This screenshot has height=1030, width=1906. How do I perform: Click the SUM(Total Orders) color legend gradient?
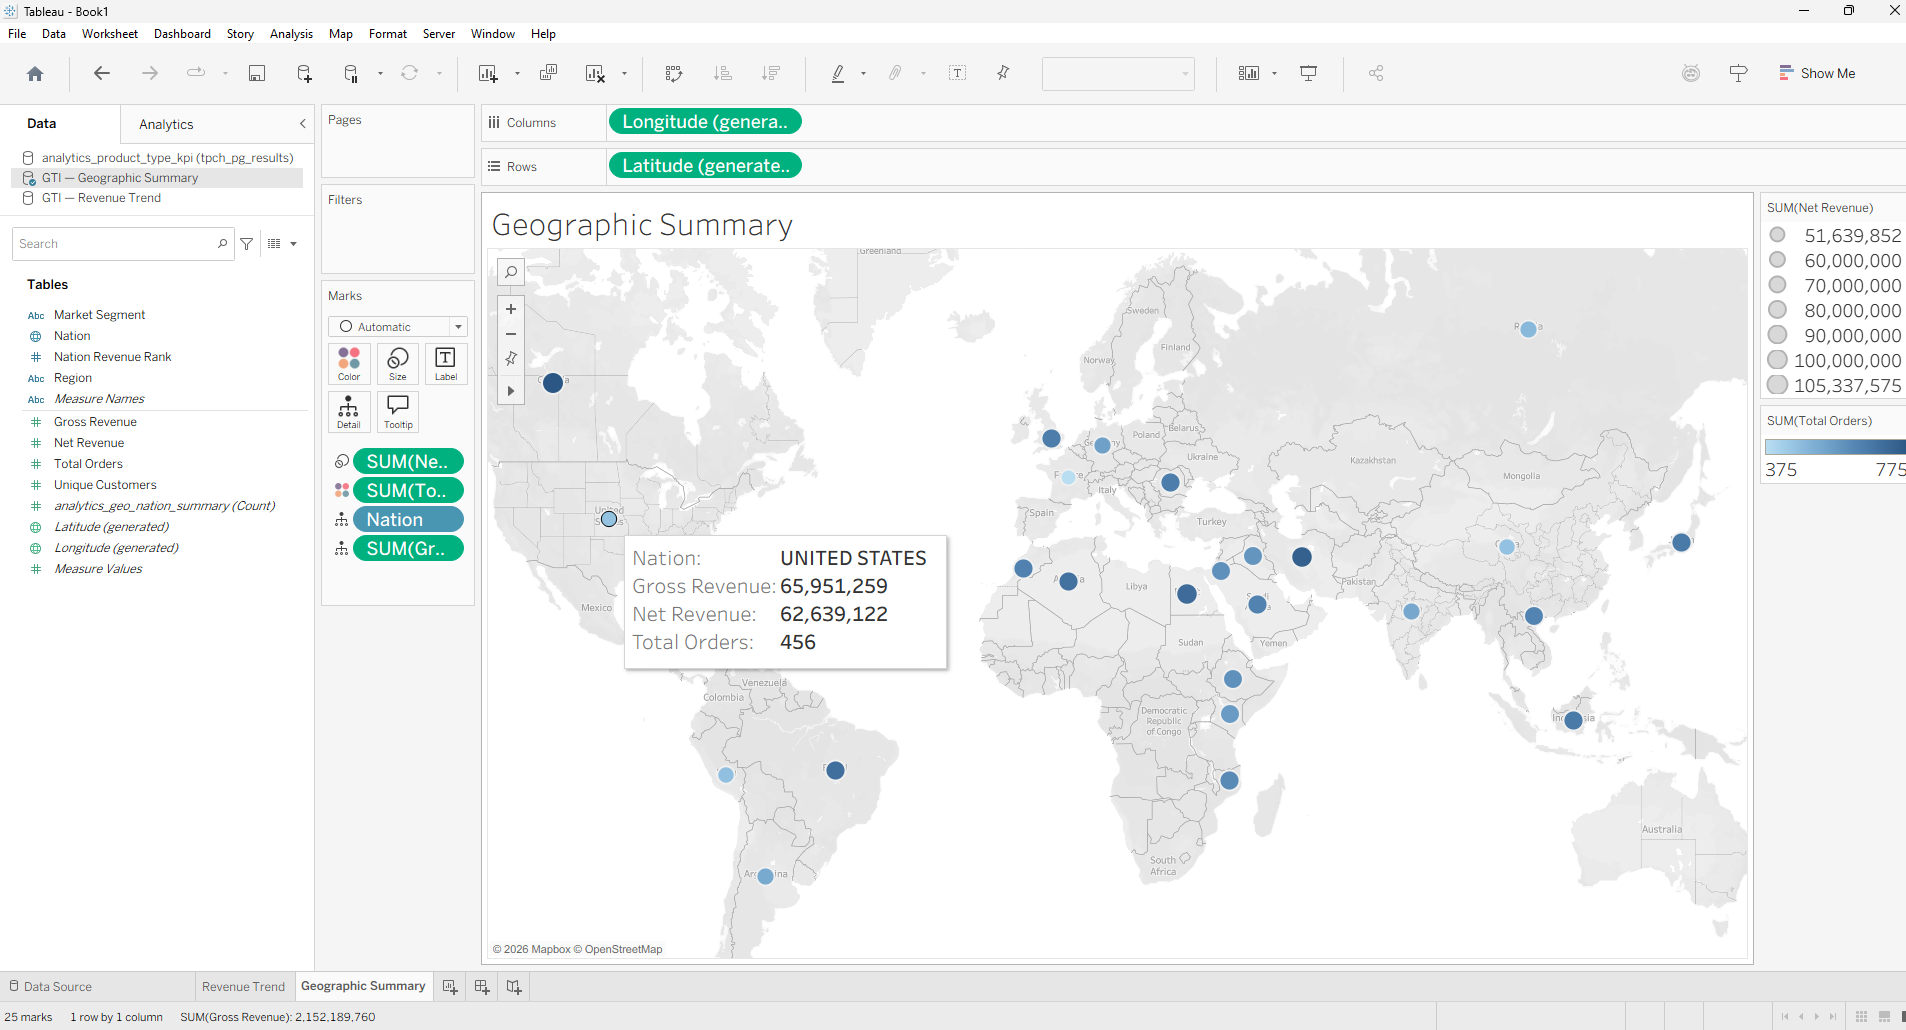pyautogui.click(x=1834, y=447)
